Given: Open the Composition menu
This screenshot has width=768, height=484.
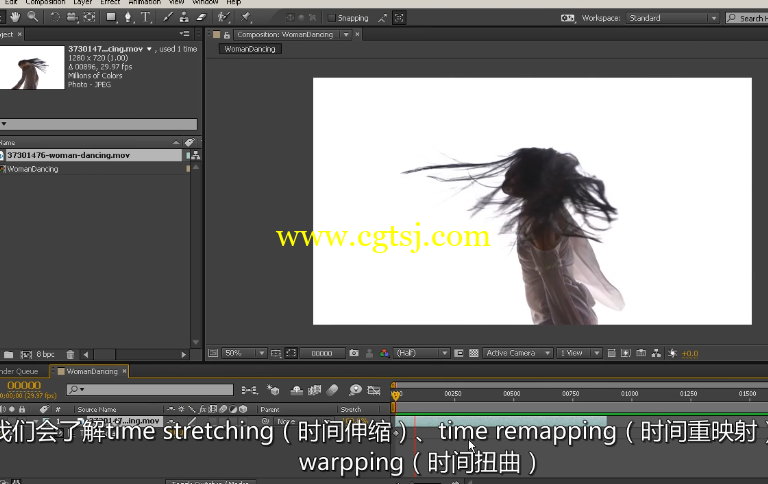Looking at the screenshot, I should click(45, 2).
